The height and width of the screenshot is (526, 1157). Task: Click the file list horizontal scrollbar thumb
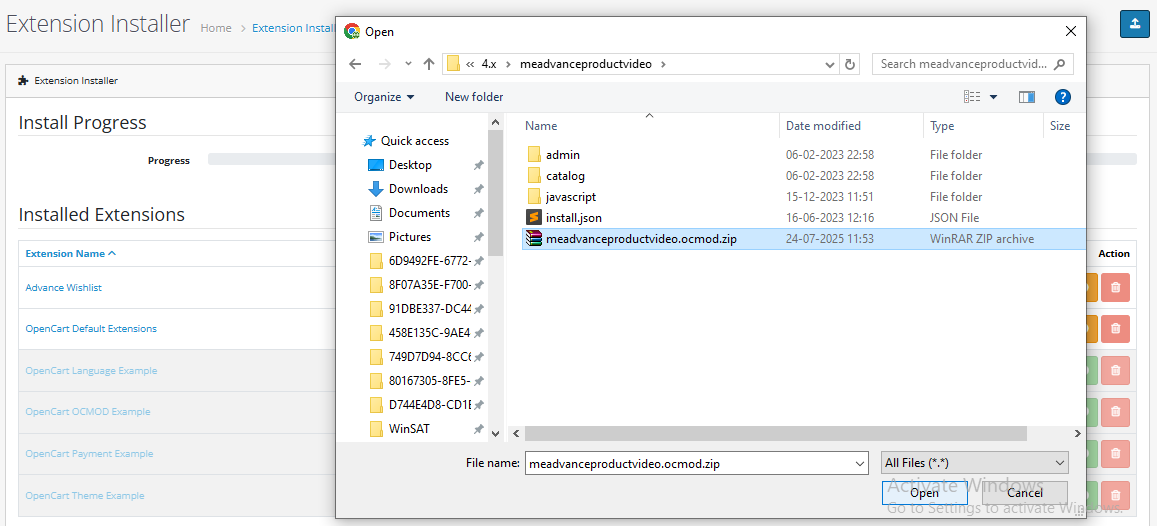tap(776, 434)
